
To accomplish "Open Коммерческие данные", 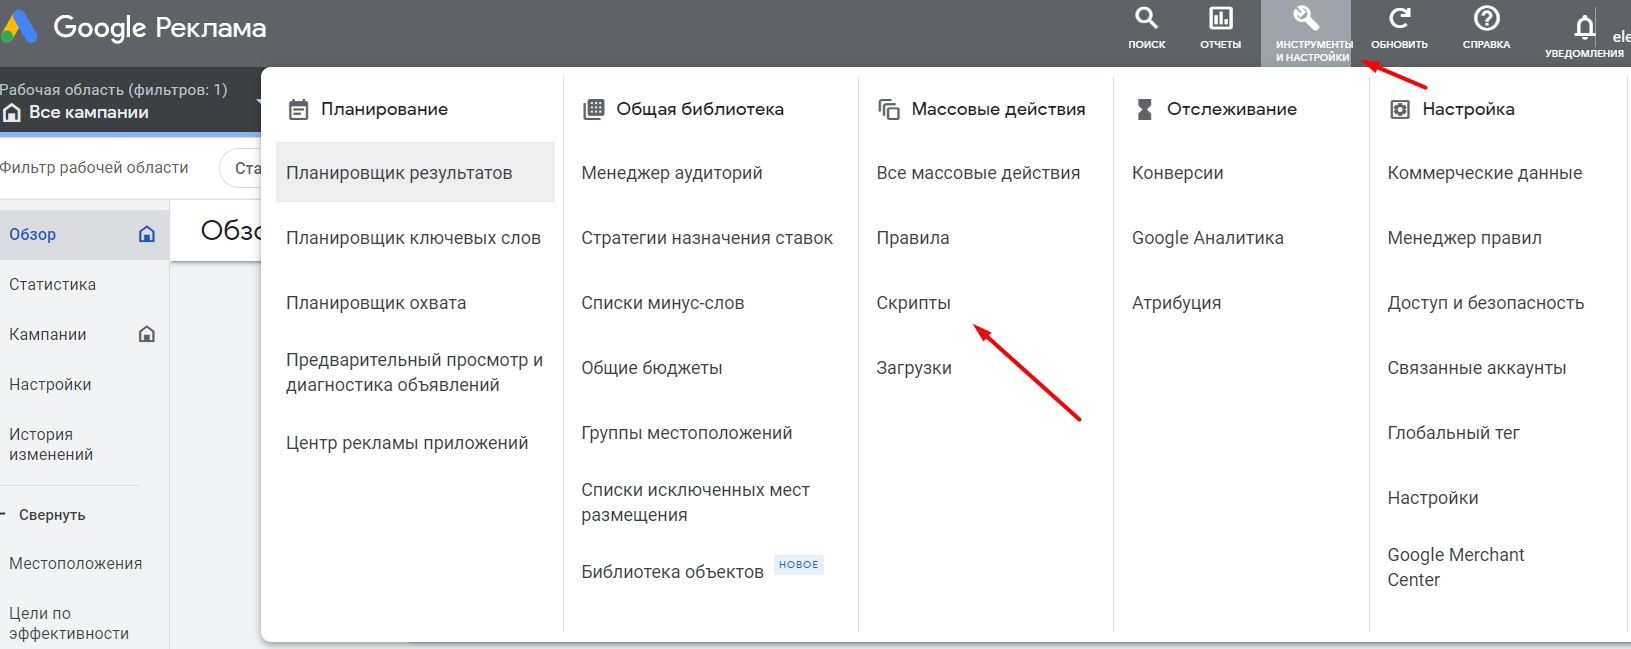I will (x=1485, y=173).
